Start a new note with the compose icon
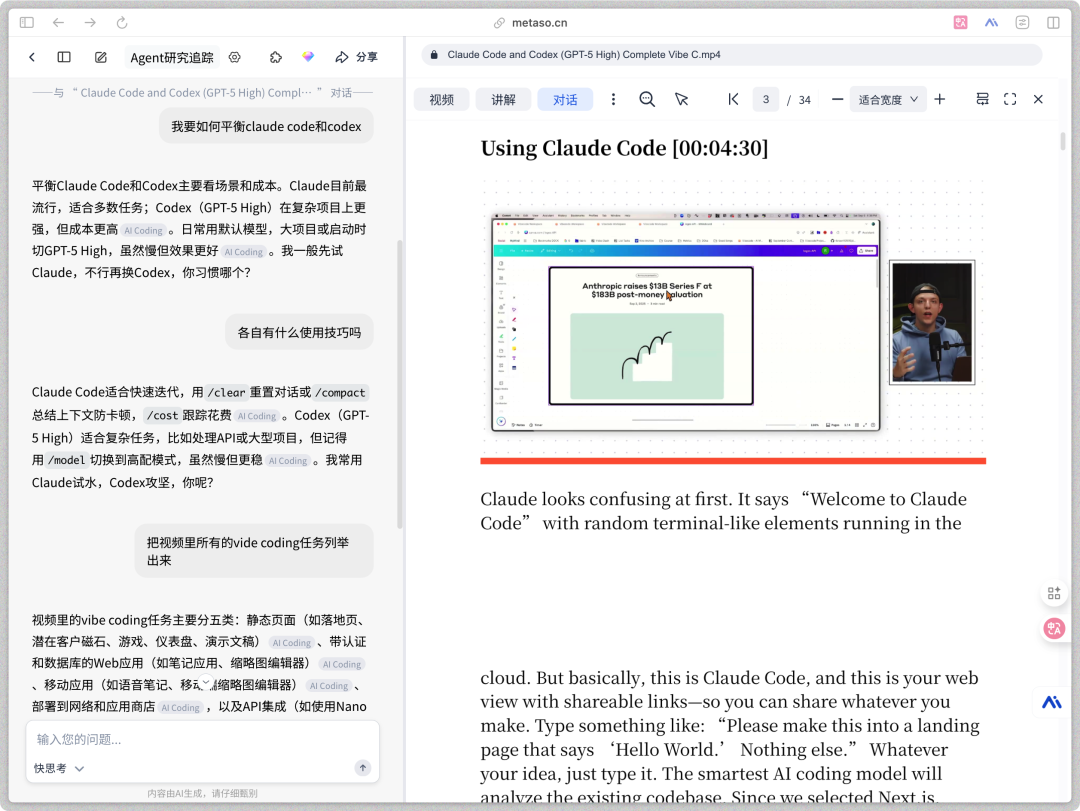Image resolution: width=1080 pixels, height=811 pixels. point(100,57)
